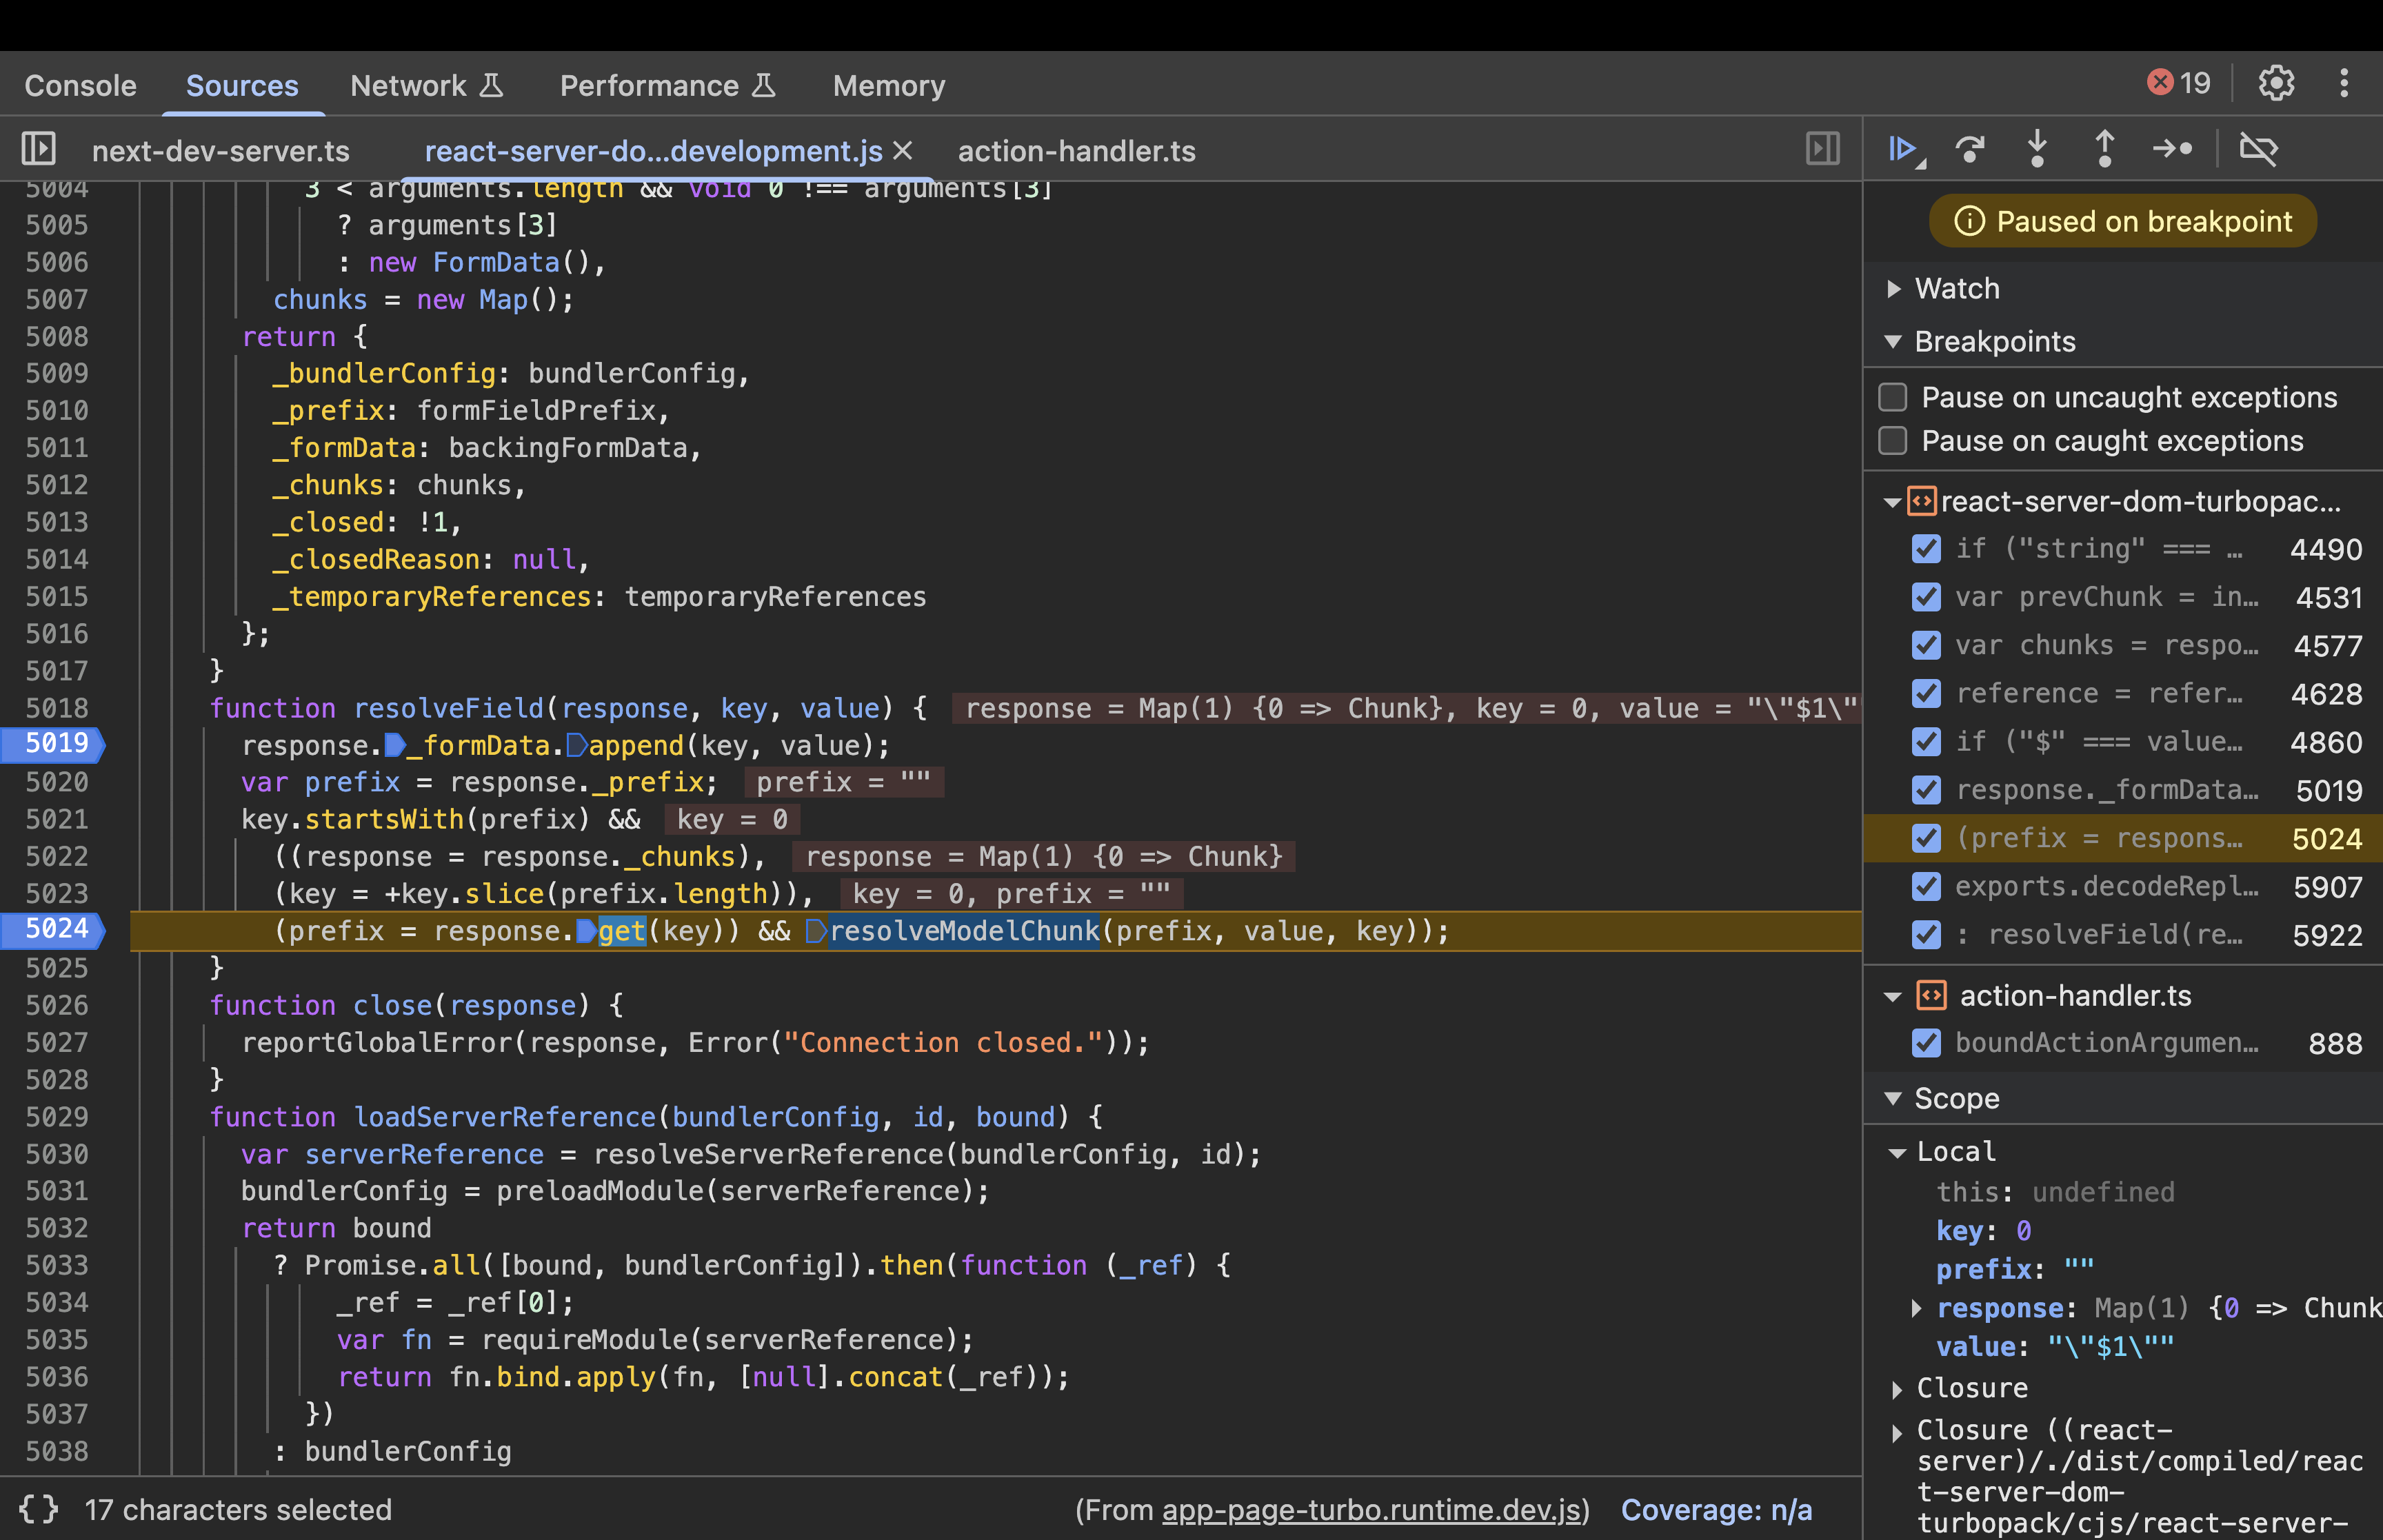Expand the response Map variable in Local scope

(1916, 1308)
